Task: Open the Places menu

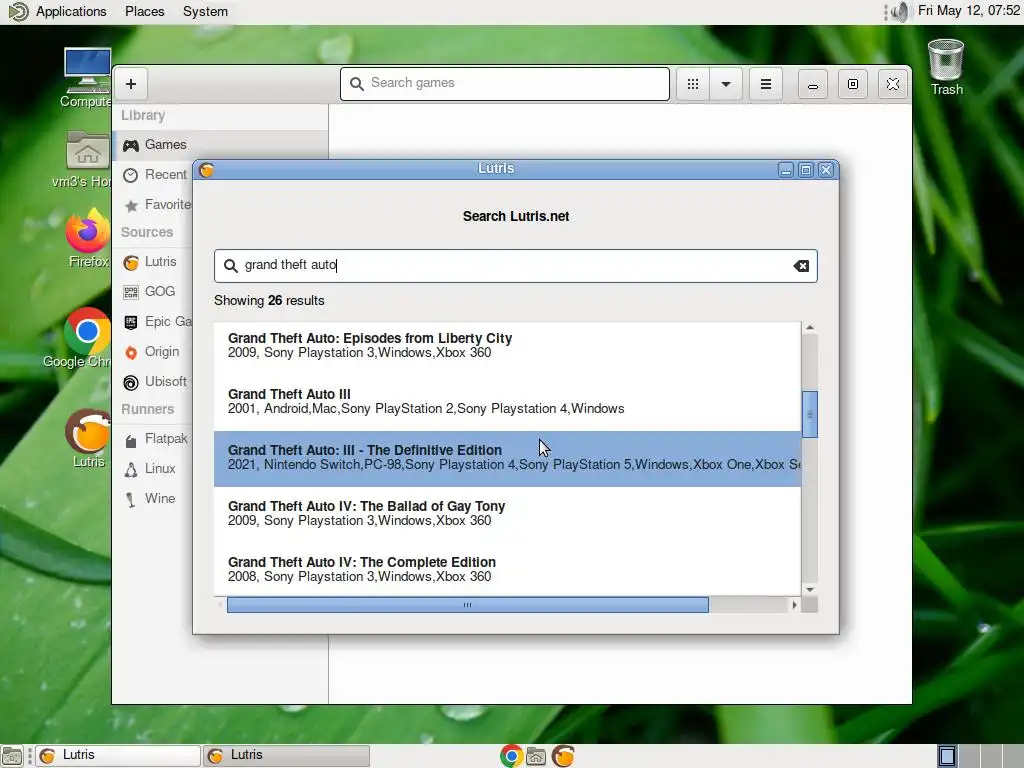Action: (x=145, y=12)
